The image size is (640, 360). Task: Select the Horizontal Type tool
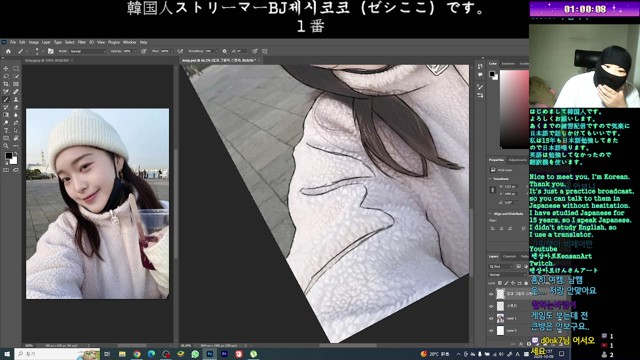coord(6,130)
